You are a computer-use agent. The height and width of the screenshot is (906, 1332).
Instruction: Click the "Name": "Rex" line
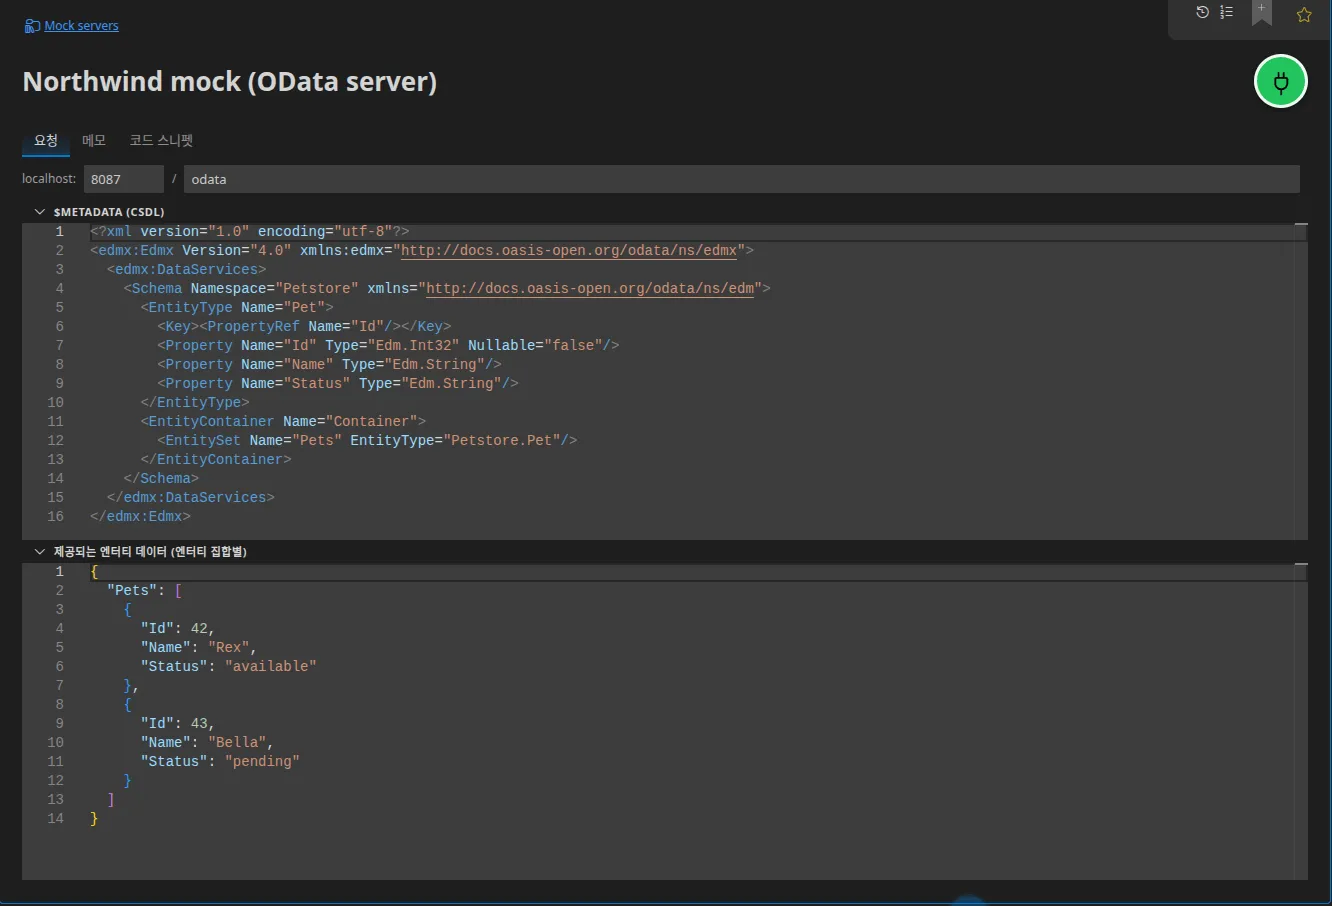[198, 647]
